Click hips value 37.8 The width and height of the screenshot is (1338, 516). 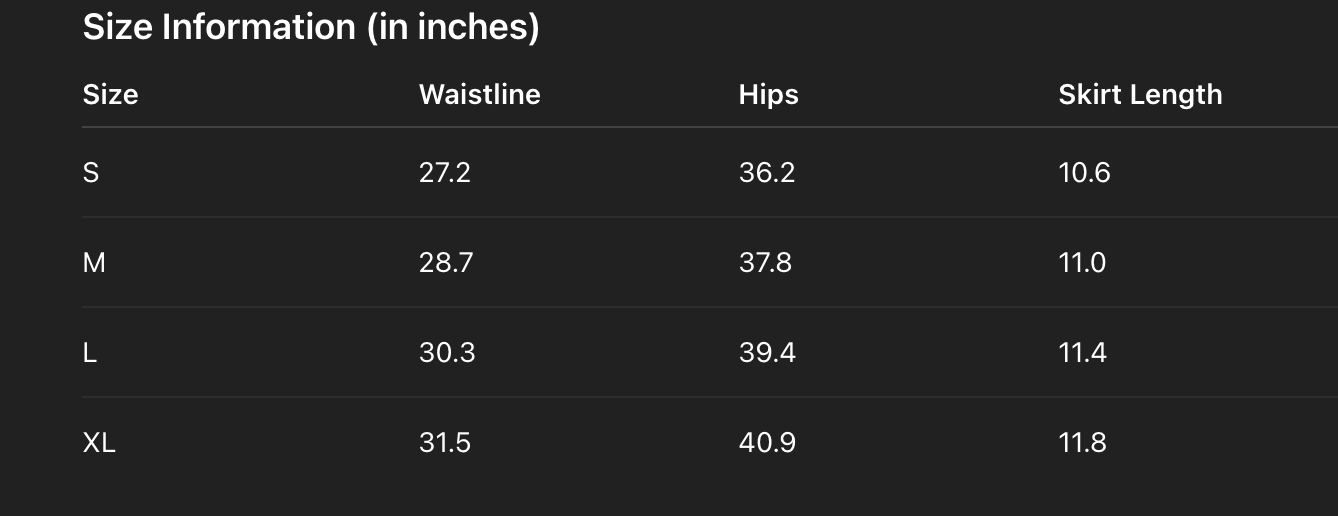coord(765,263)
